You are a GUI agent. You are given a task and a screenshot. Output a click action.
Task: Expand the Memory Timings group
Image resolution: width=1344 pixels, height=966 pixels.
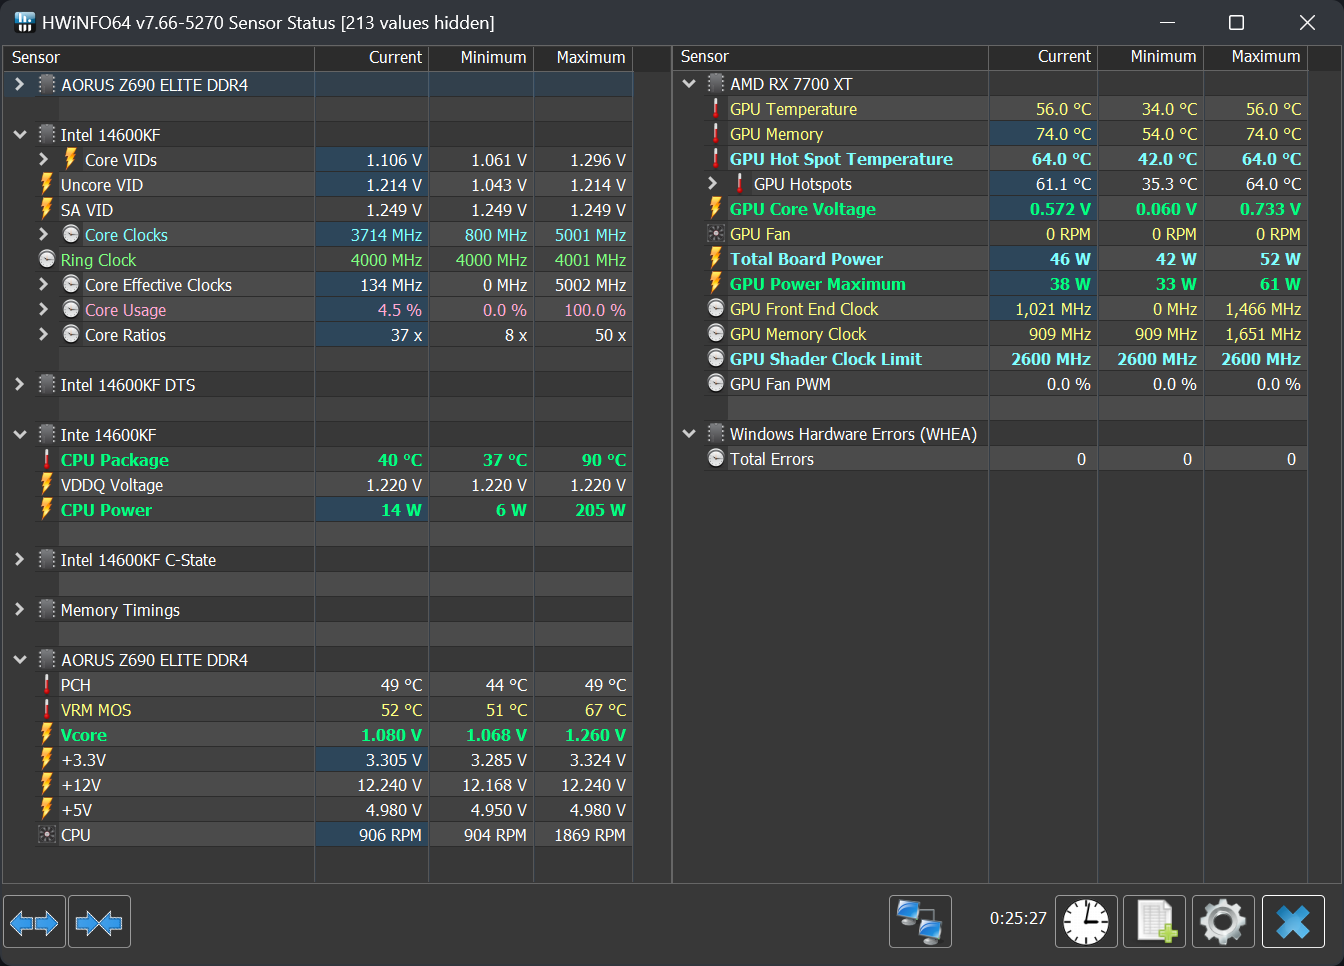pyautogui.click(x=20, y=610)
